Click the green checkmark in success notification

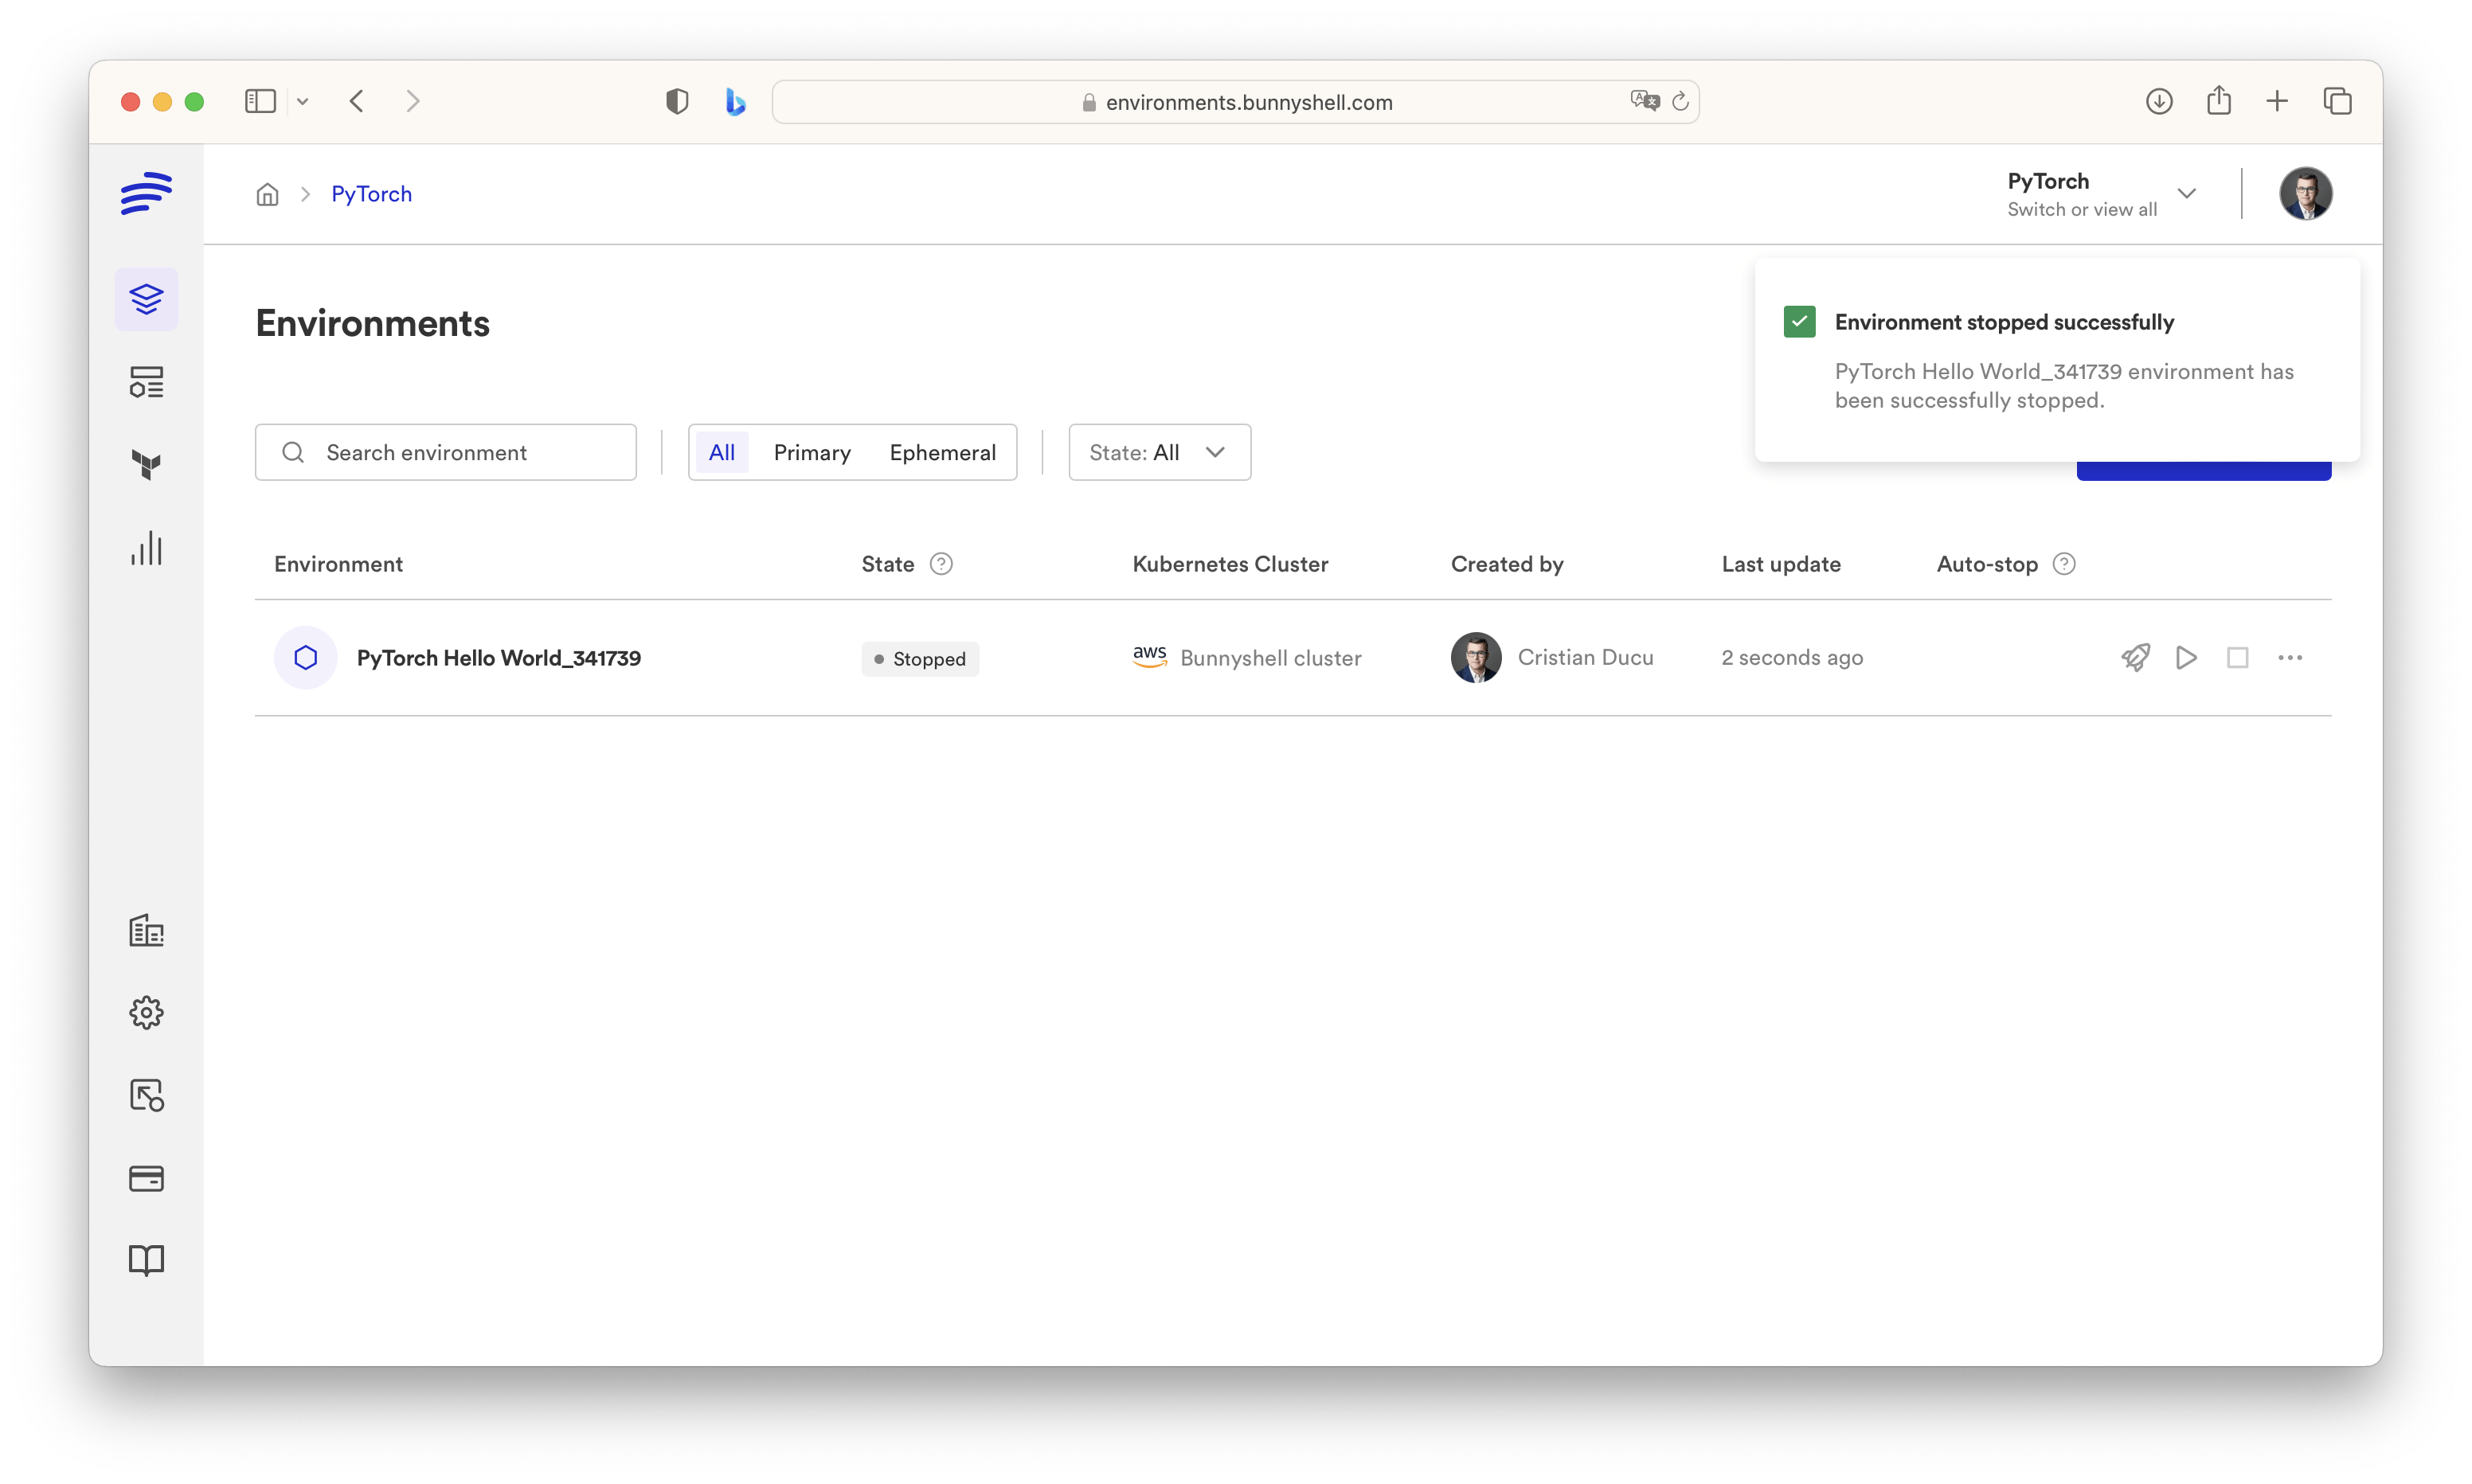1799,322
